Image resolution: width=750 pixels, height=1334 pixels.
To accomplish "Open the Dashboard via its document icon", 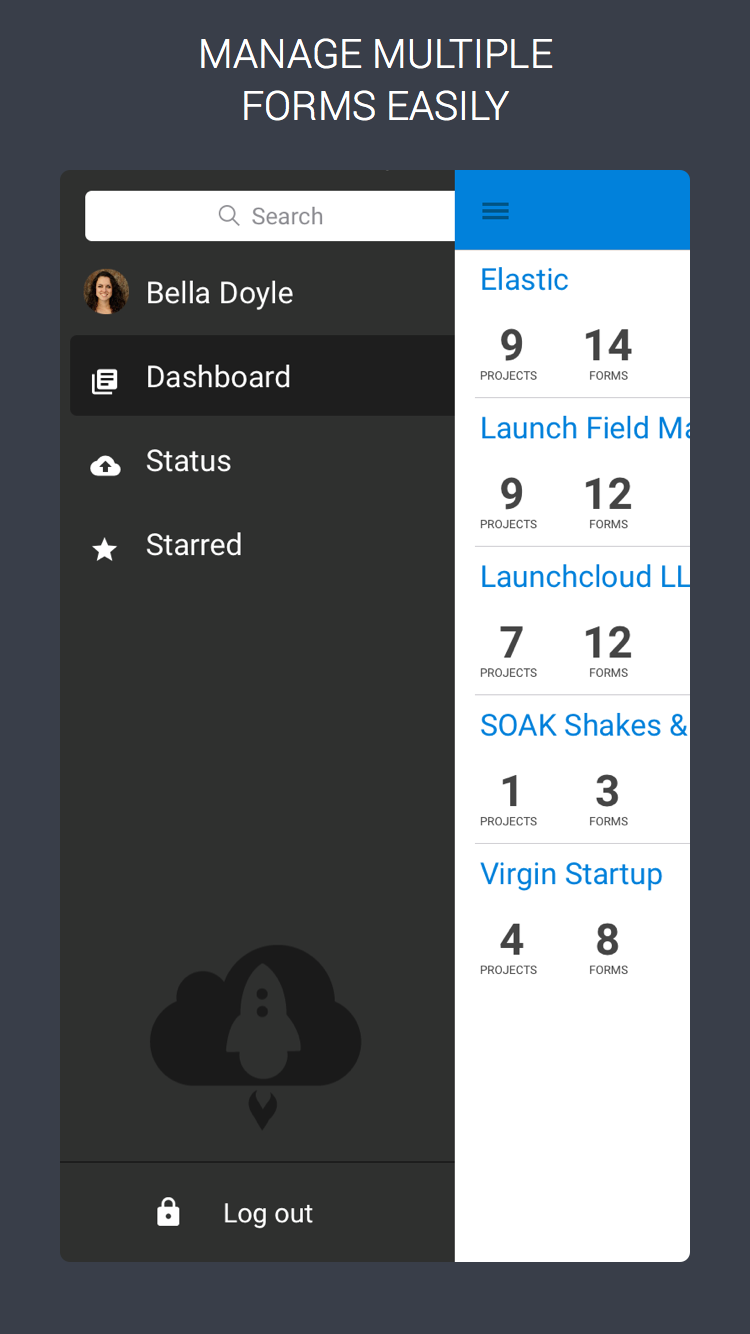I will tap(105, 377).
